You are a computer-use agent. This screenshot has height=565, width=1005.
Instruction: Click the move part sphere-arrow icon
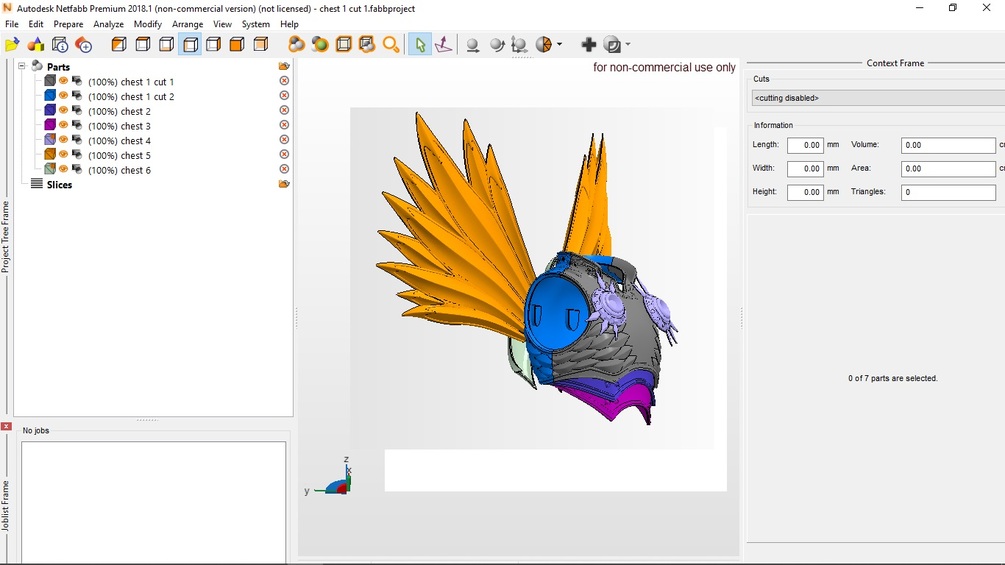click(x=473, y=45)
